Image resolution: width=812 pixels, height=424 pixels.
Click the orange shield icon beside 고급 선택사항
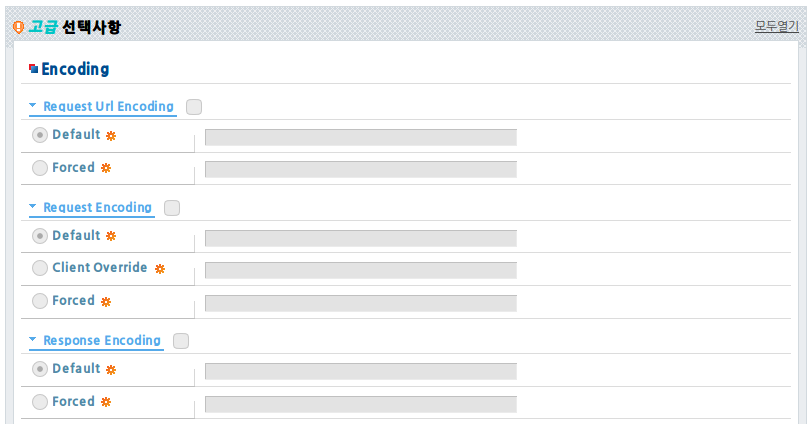(x=18, y=27)
